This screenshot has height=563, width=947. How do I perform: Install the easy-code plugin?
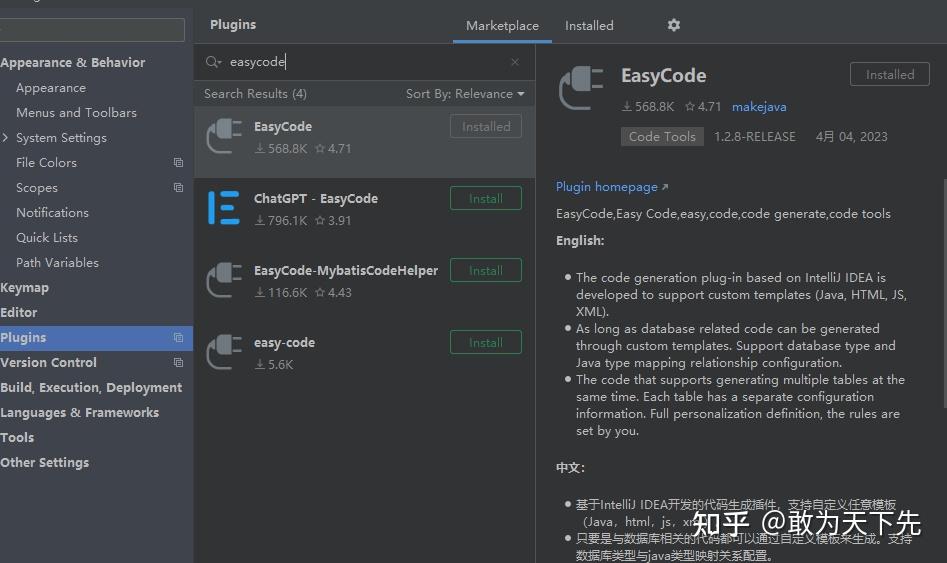coord(486,343)
